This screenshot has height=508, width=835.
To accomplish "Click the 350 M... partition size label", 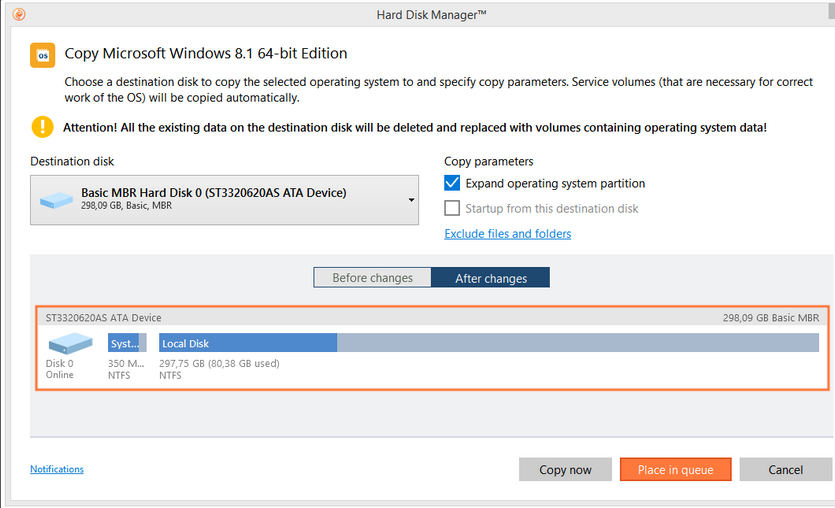I will point(126,363).
